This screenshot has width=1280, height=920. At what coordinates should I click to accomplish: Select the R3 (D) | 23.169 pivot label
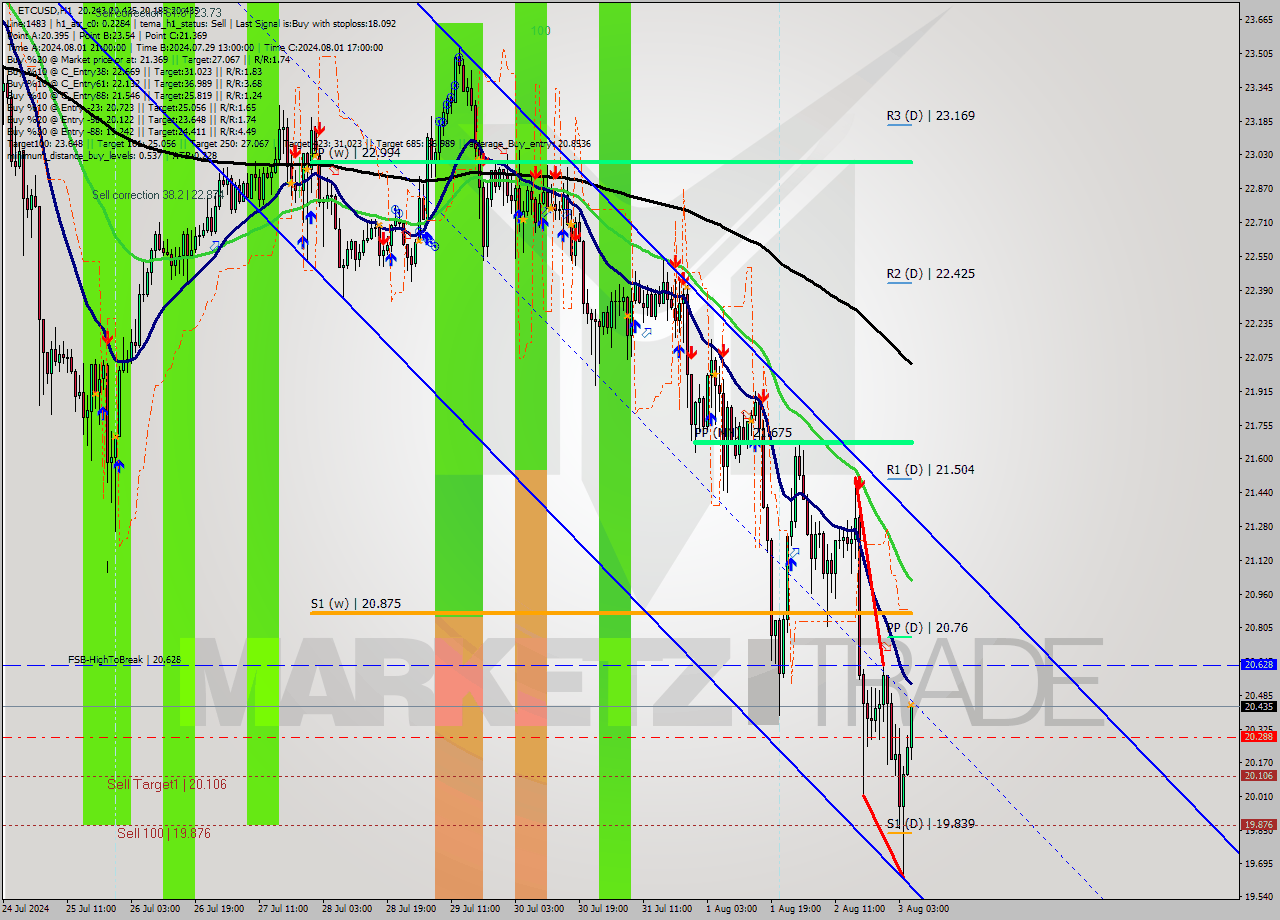930,115
